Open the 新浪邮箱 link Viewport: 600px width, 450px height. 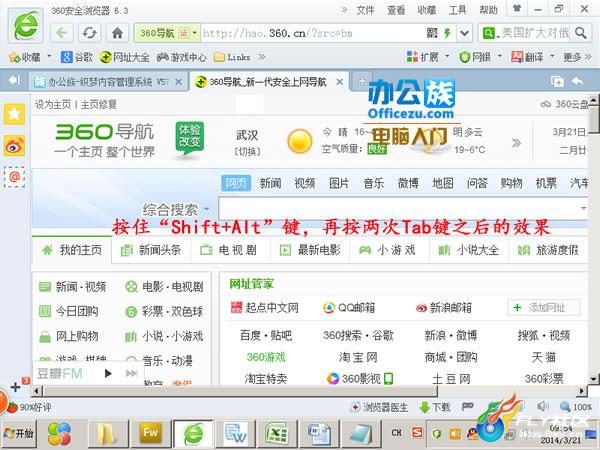click(444, 308)
